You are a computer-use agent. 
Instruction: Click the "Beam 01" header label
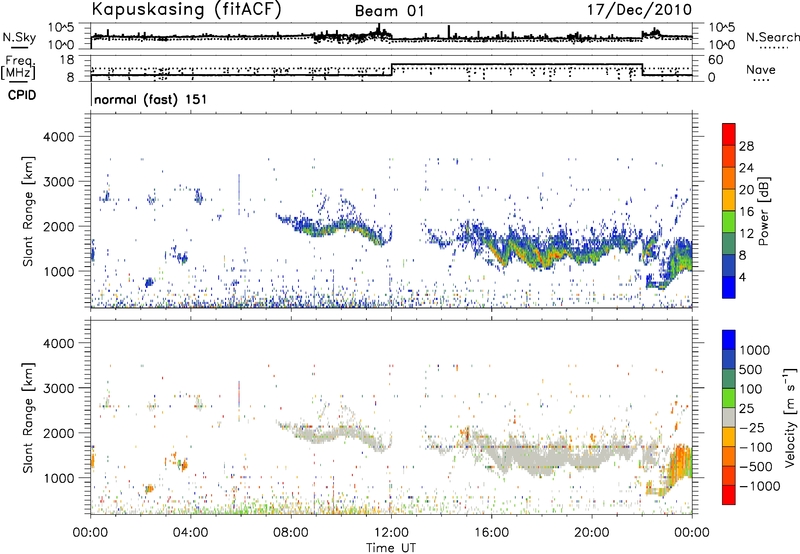(x=389, y=11)
